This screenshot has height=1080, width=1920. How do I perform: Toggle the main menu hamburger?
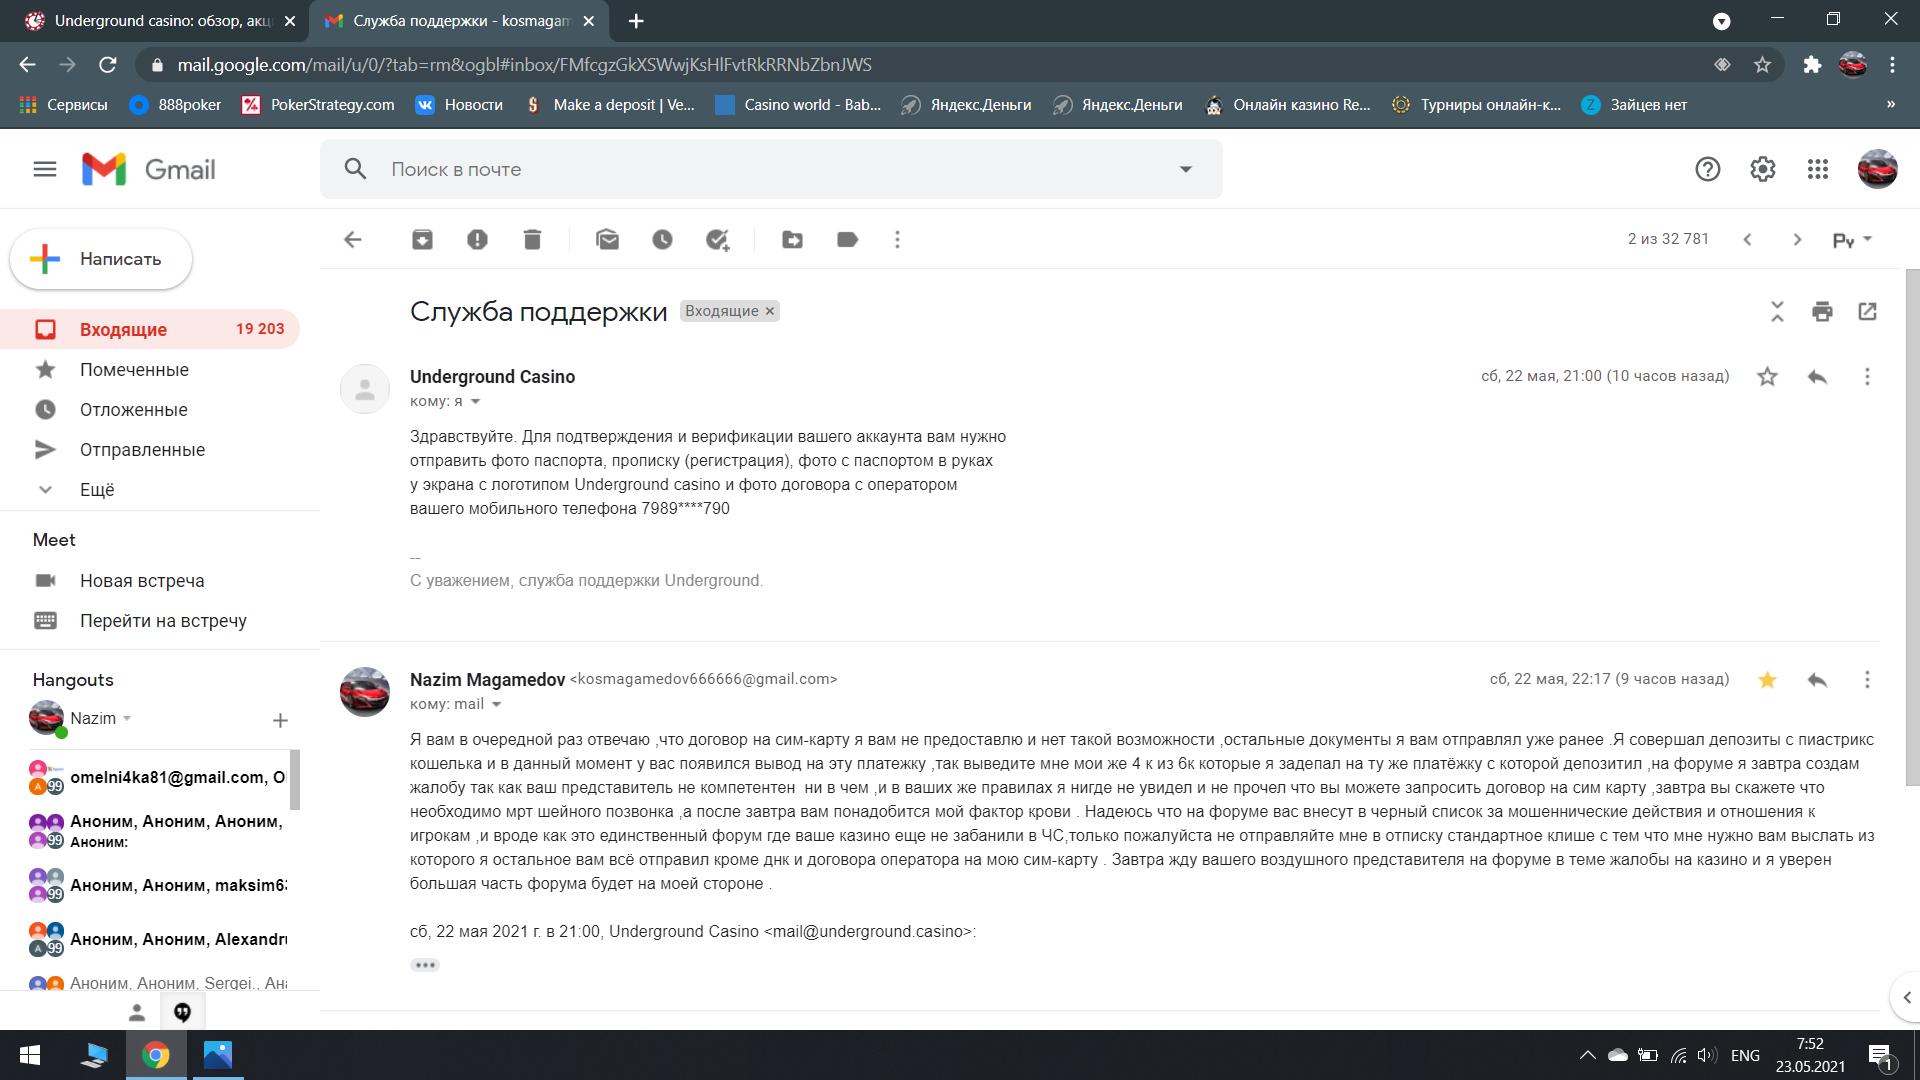pyautogui.click(x=45, y=169)
